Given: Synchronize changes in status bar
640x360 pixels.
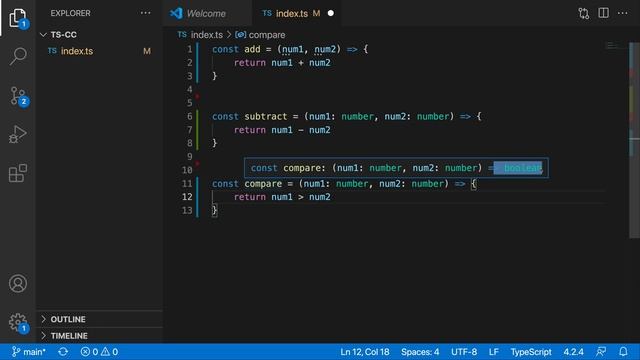Looking at the screenshot, I should (63, 351).
